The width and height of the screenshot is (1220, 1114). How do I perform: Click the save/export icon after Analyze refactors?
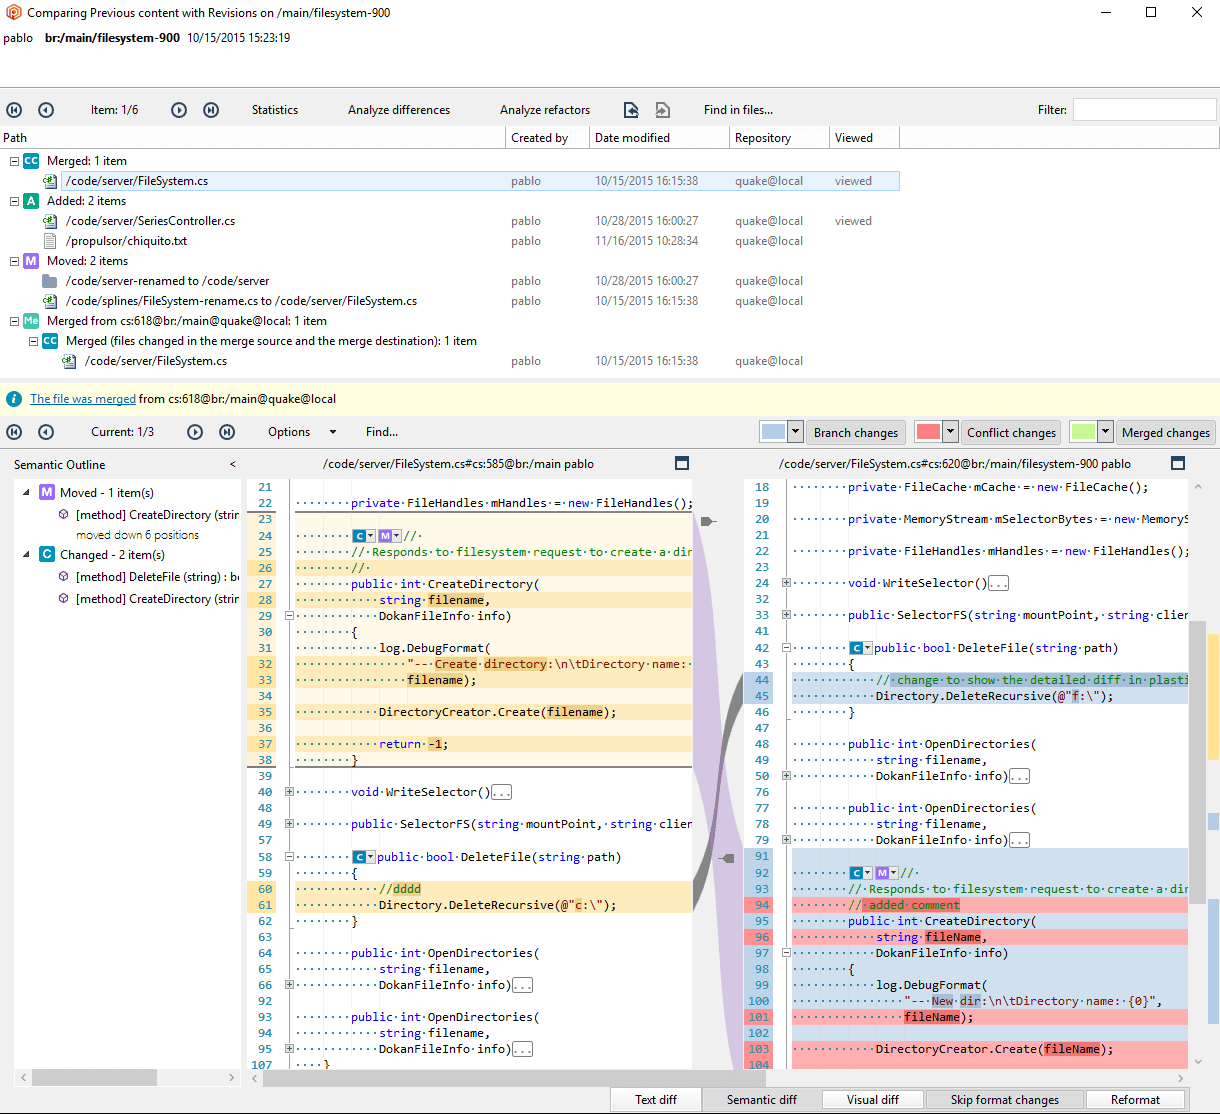(x=631, y=110)
